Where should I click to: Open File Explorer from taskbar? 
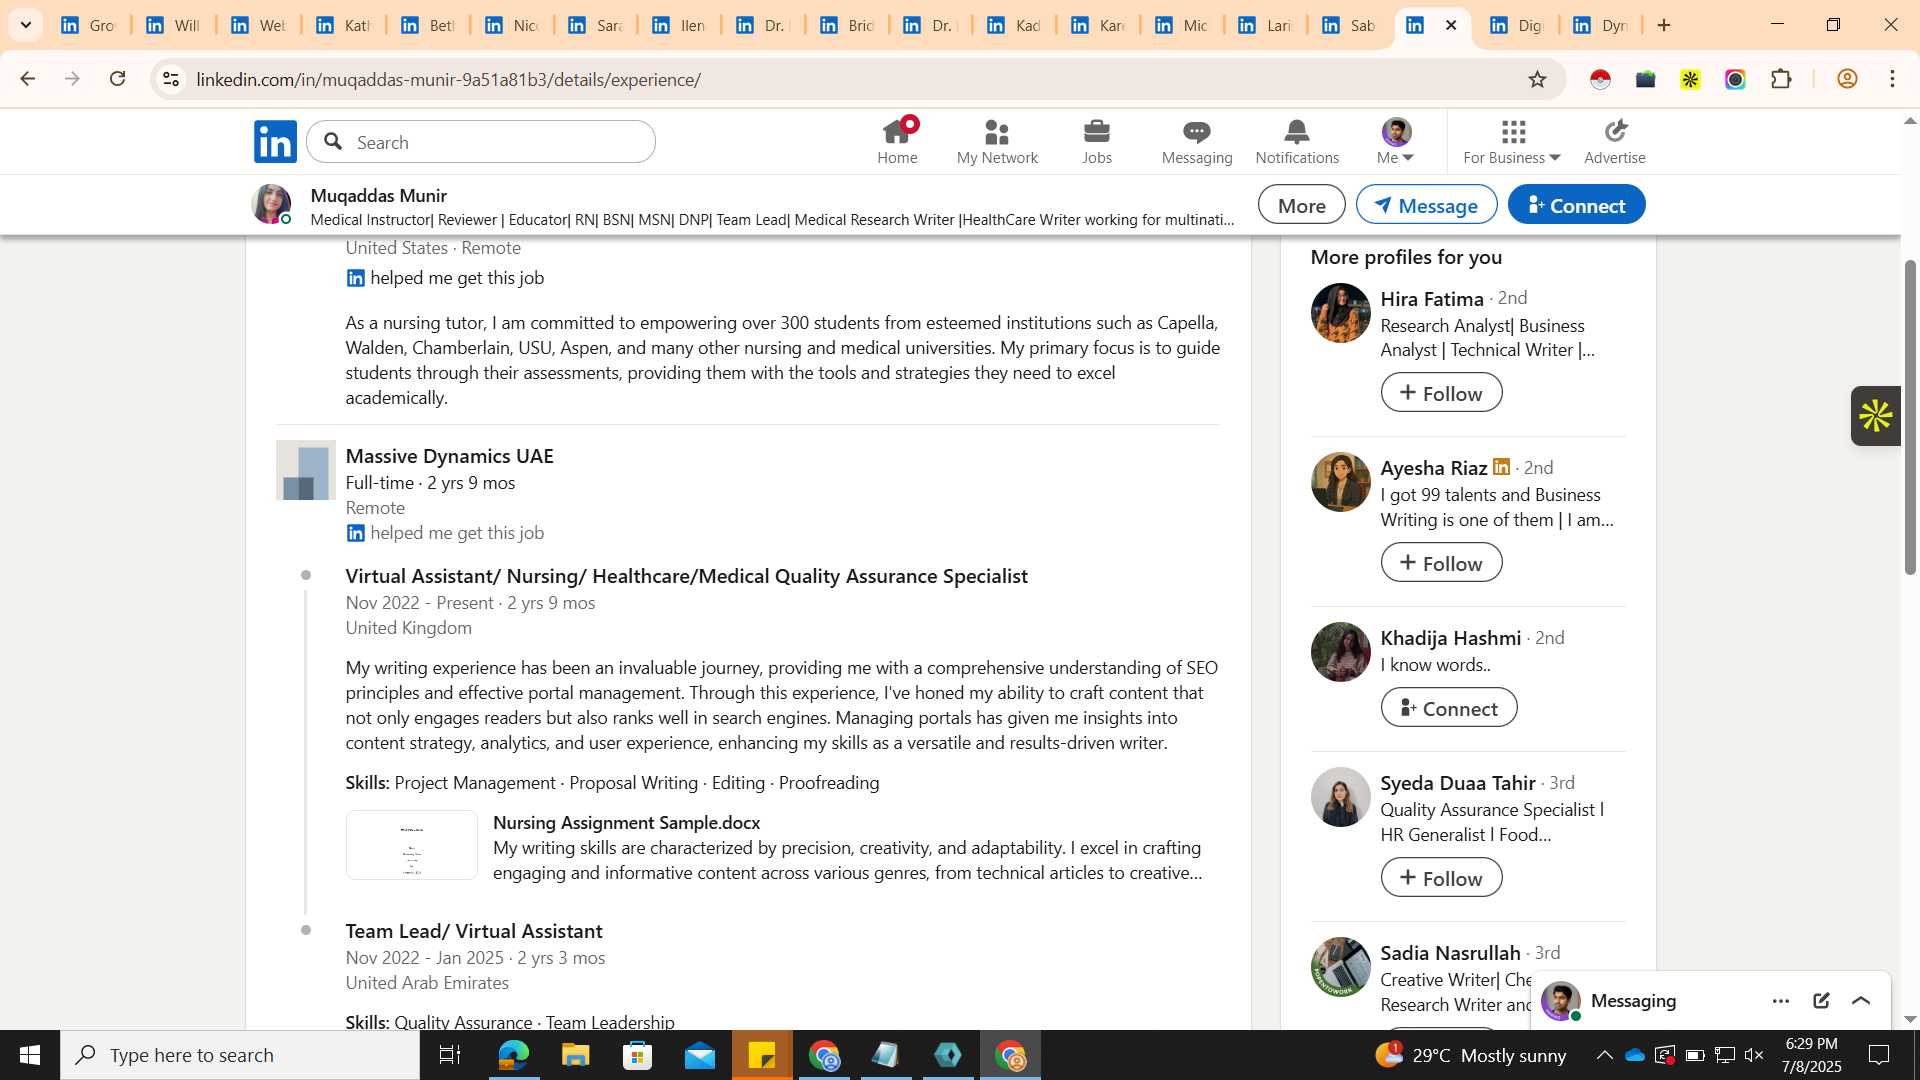tap(575, 1055)
